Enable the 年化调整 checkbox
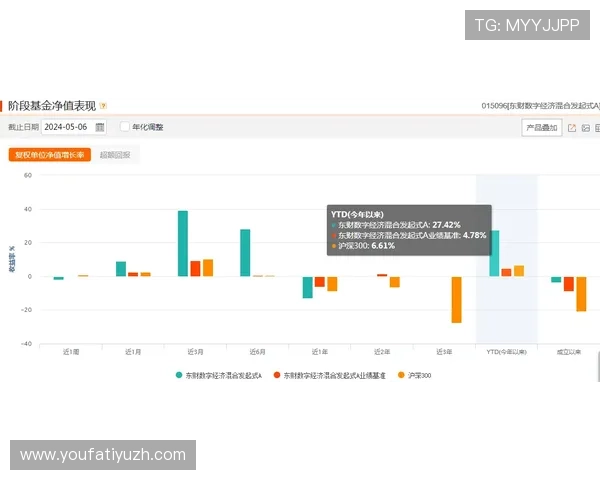 pos(125,127)
